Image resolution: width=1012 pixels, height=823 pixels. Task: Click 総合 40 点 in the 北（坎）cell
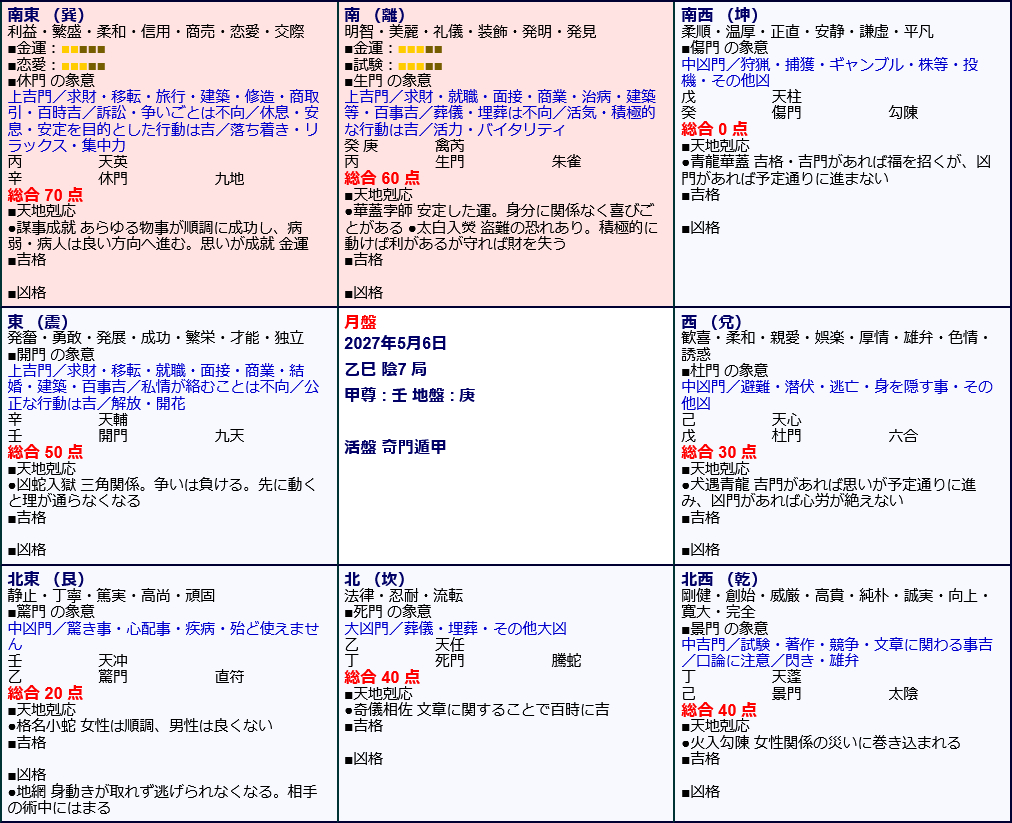[382, 677]
